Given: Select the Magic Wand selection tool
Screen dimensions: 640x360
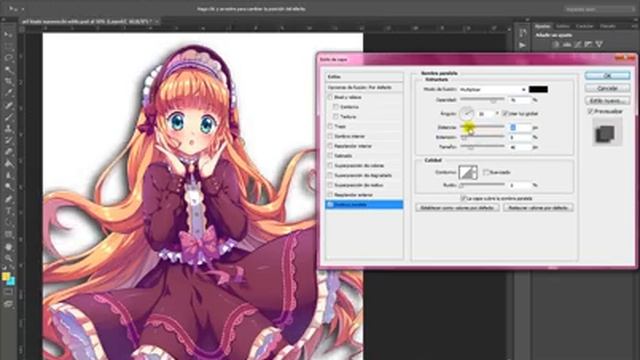Looking at the screenshot, I should click(x=8, y=70).
